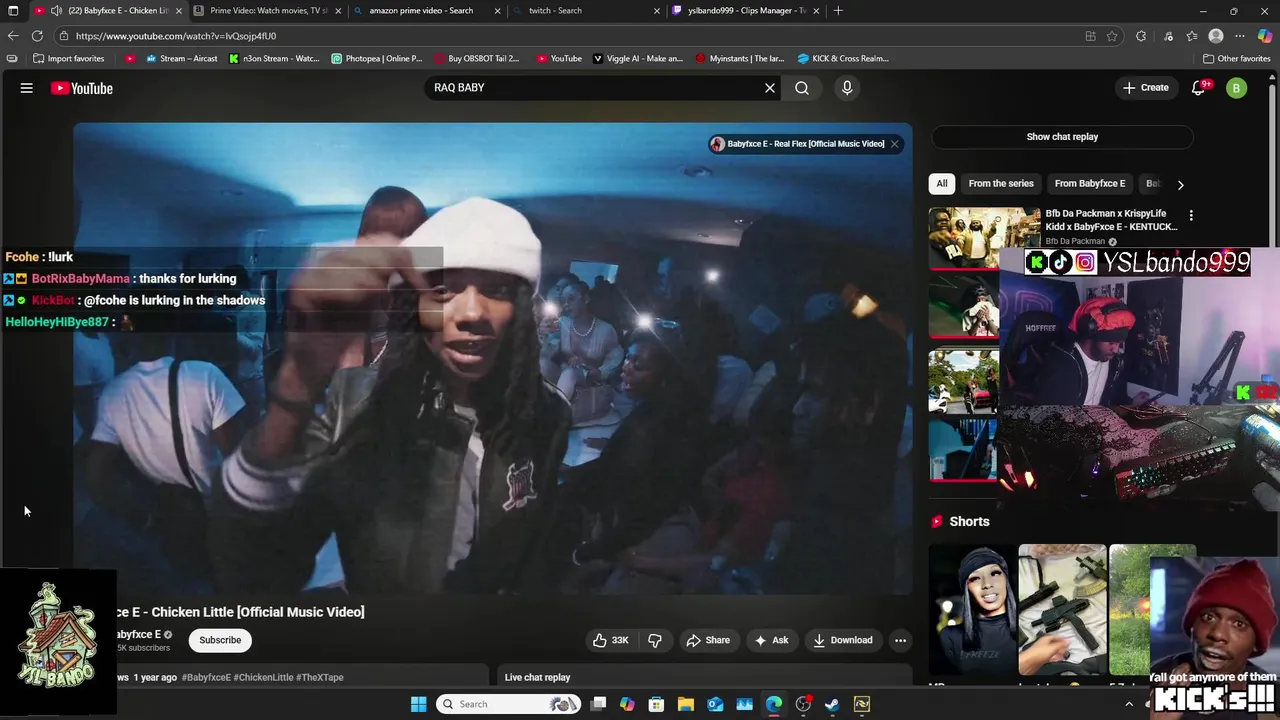Go to the YouTube home logo

coord(82,88)
